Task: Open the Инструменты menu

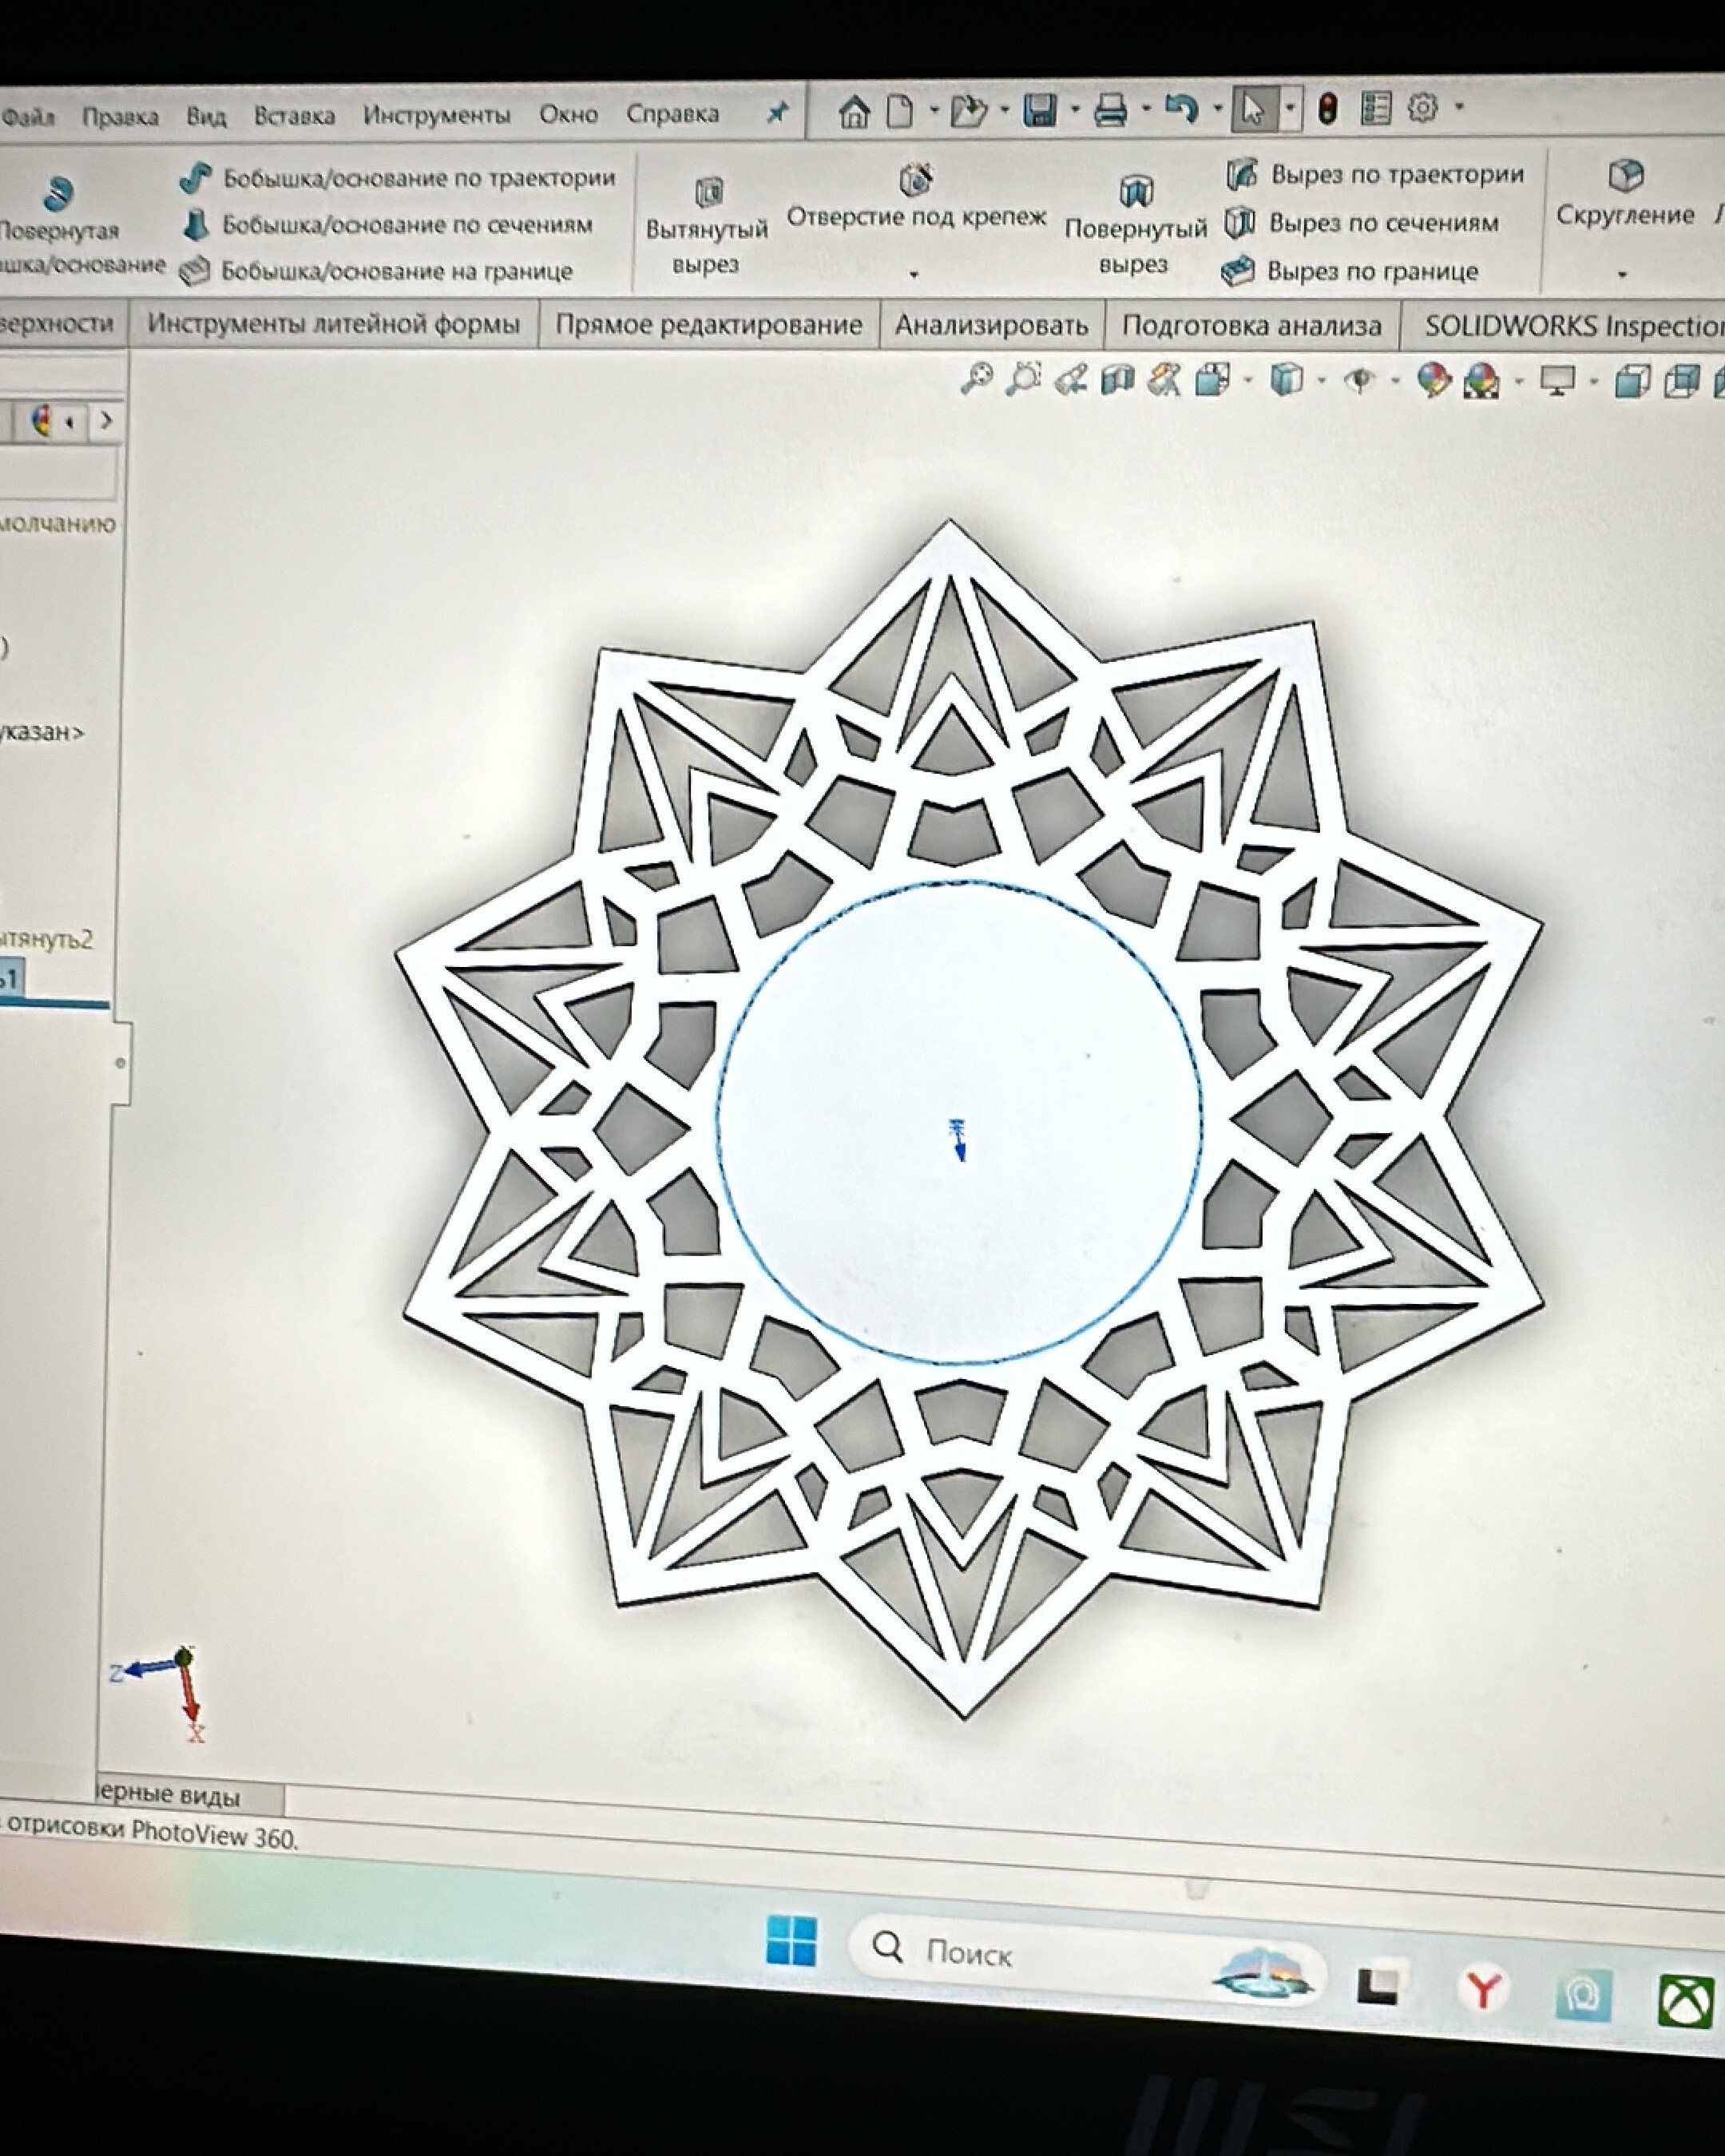Action: pos(436,116)
